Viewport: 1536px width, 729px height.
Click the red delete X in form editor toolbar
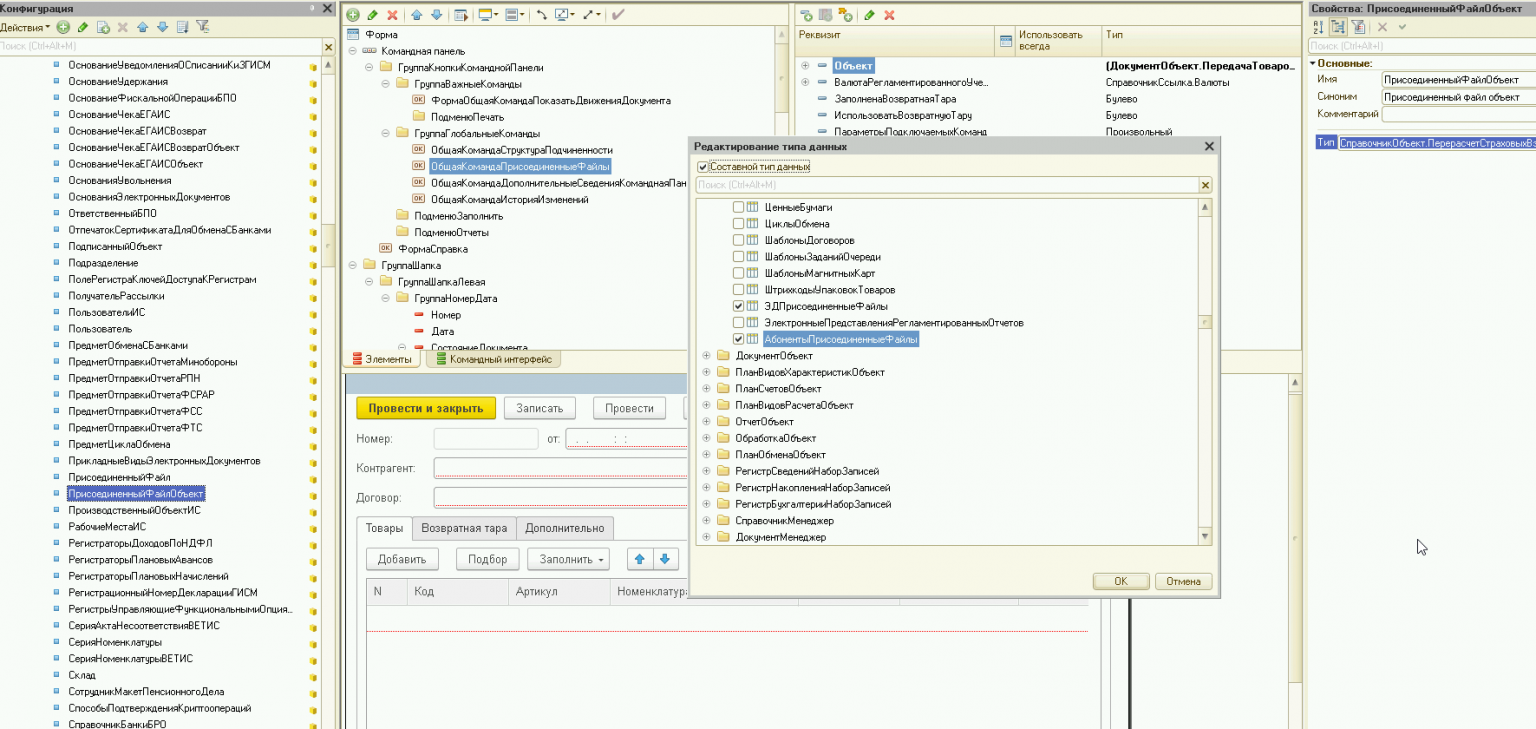392,15
